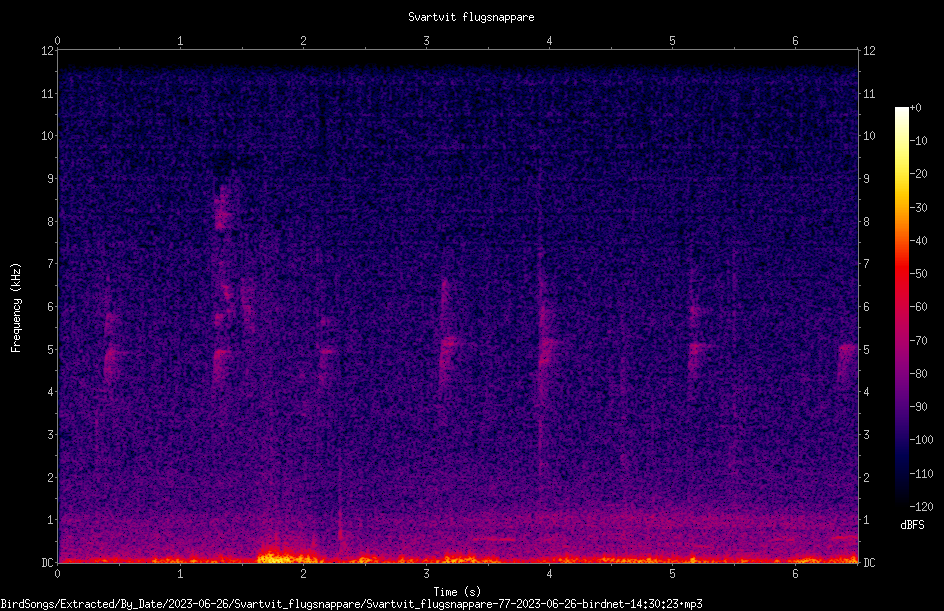Image resolution: width=944 pixels, height=611 pixels.
Task: Click the "-80" color scale value
Action: tap(919, 374)
